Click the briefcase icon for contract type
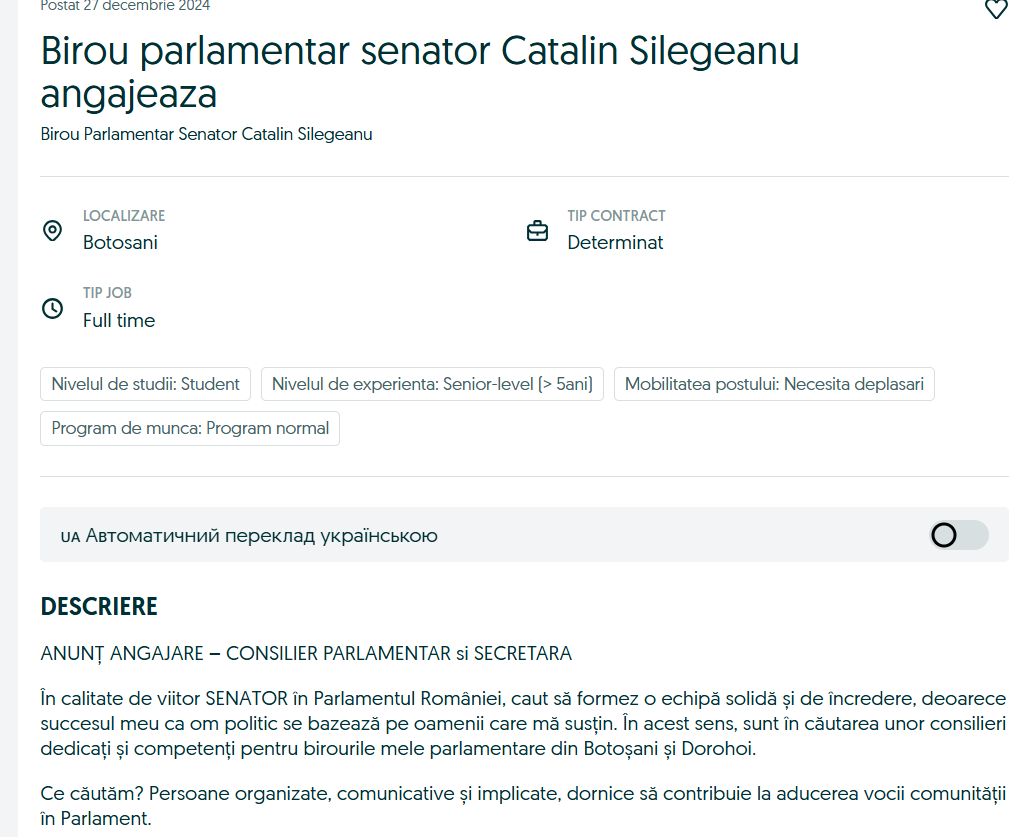The width and height of the screenshot is (1032, 837). coord(537,231)
